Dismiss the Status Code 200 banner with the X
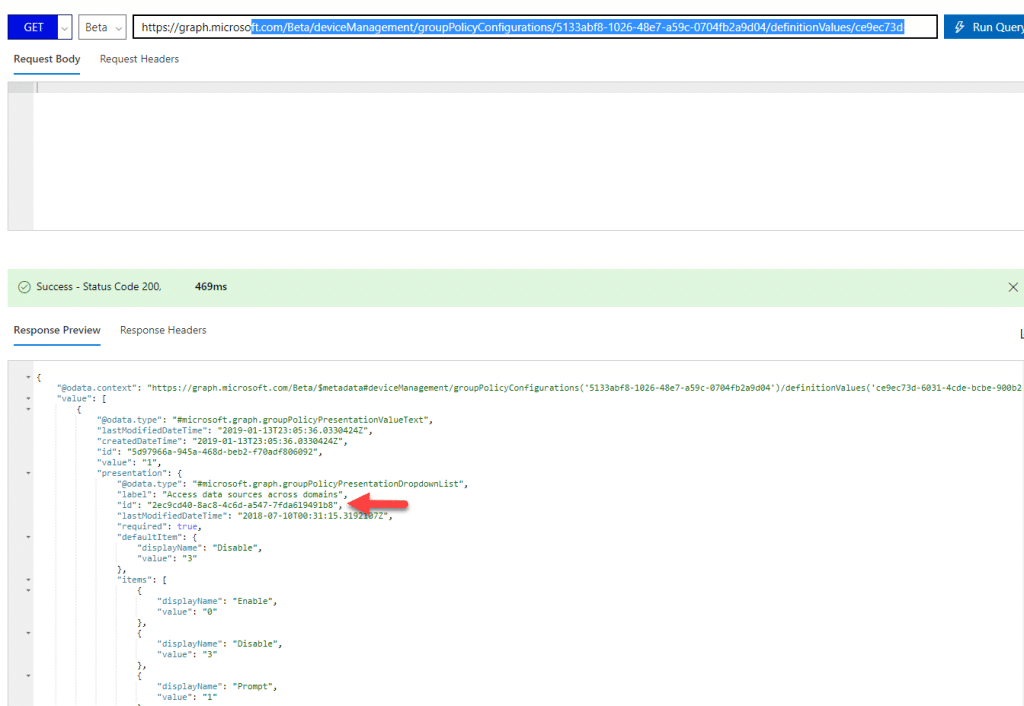The height and width of the screenshot is (706, 1024). click(x=1013, y=287)
